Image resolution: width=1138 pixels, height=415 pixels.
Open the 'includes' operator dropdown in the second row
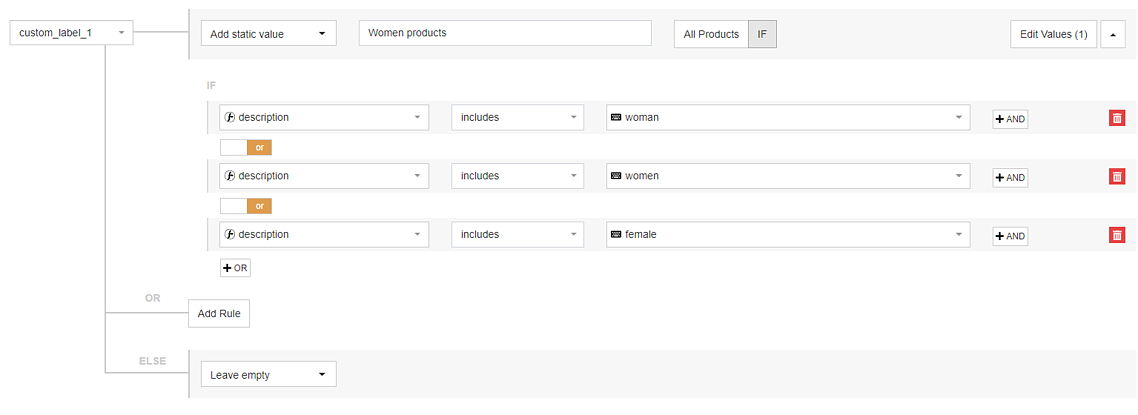517,177
